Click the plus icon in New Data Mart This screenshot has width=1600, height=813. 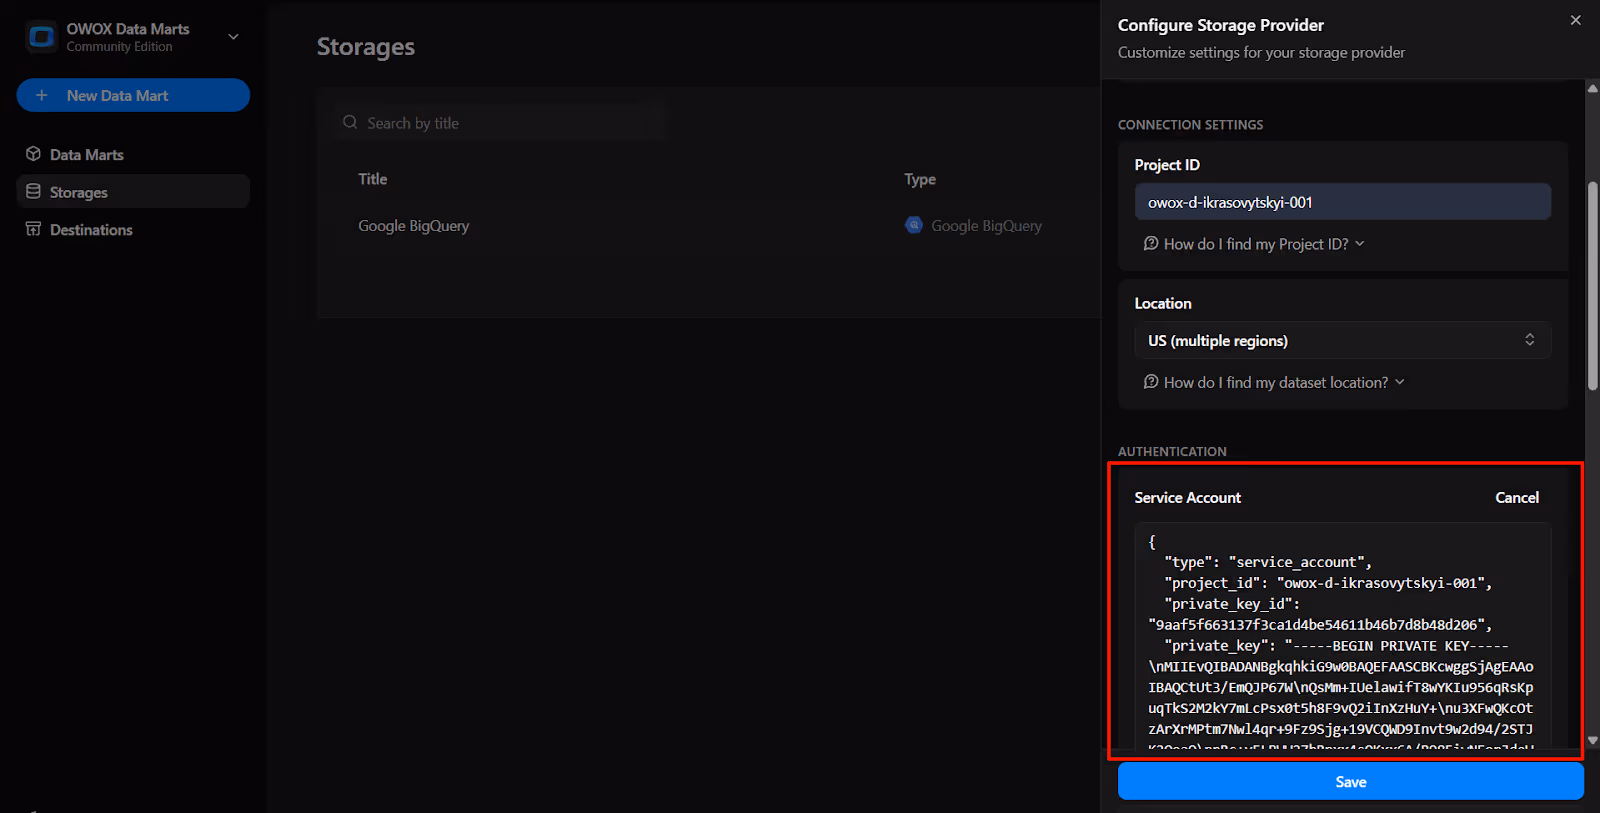click(42, 95)
